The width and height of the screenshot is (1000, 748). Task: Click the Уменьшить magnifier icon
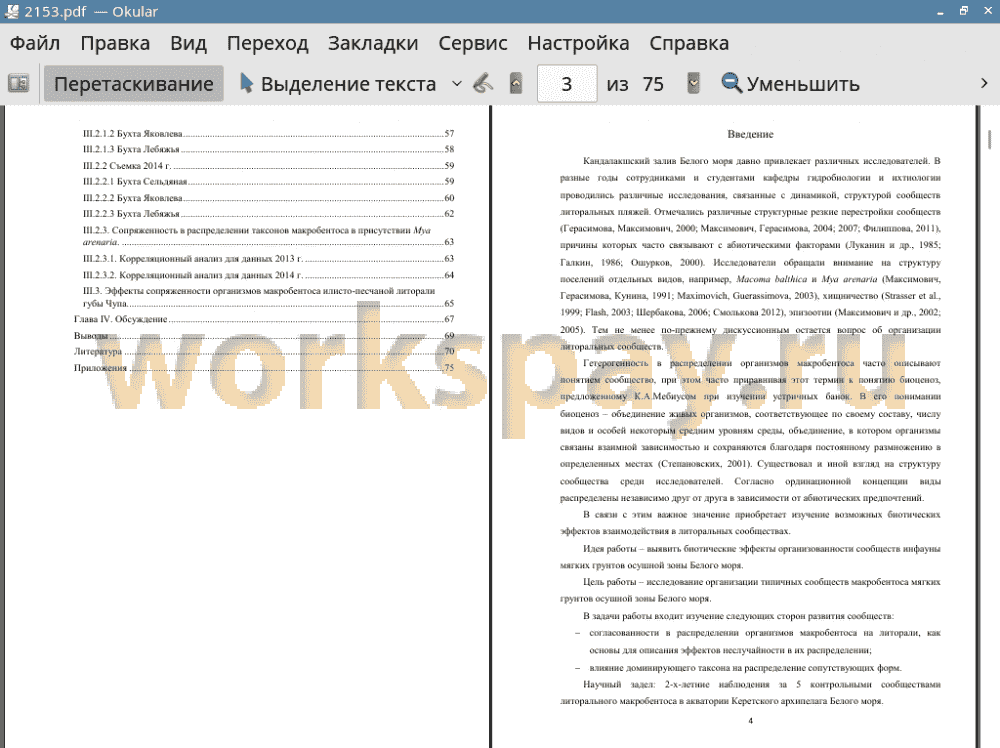coord(732,84)
